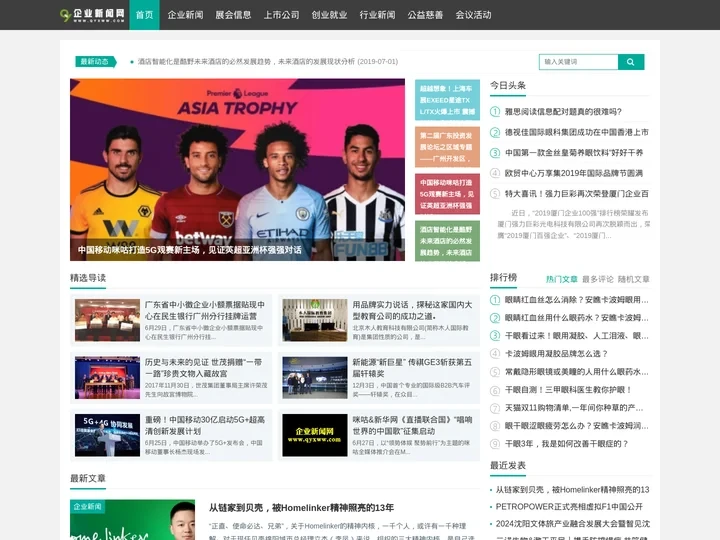Open ranking item 干眼3年，我是如何改善干眼症的？
Viewport: 720px width, 540px height.
(567, 444)
